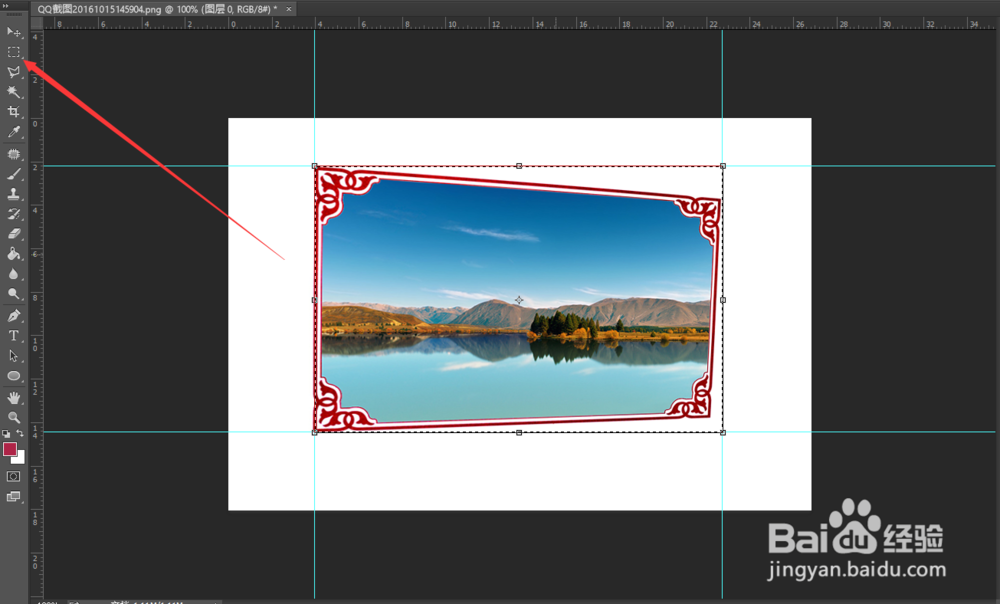Screen dimensions: 1000x604
Task: Click the right-middle transform handle
Action: point(723,300)
